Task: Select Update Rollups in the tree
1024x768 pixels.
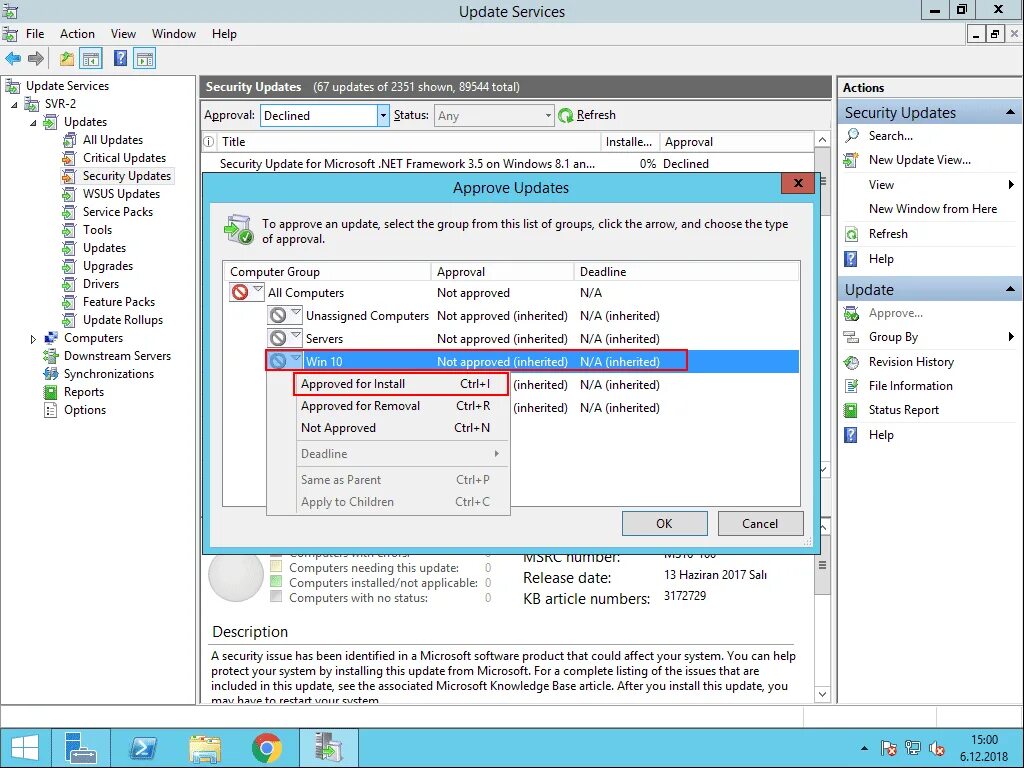Action: [123, 320]
